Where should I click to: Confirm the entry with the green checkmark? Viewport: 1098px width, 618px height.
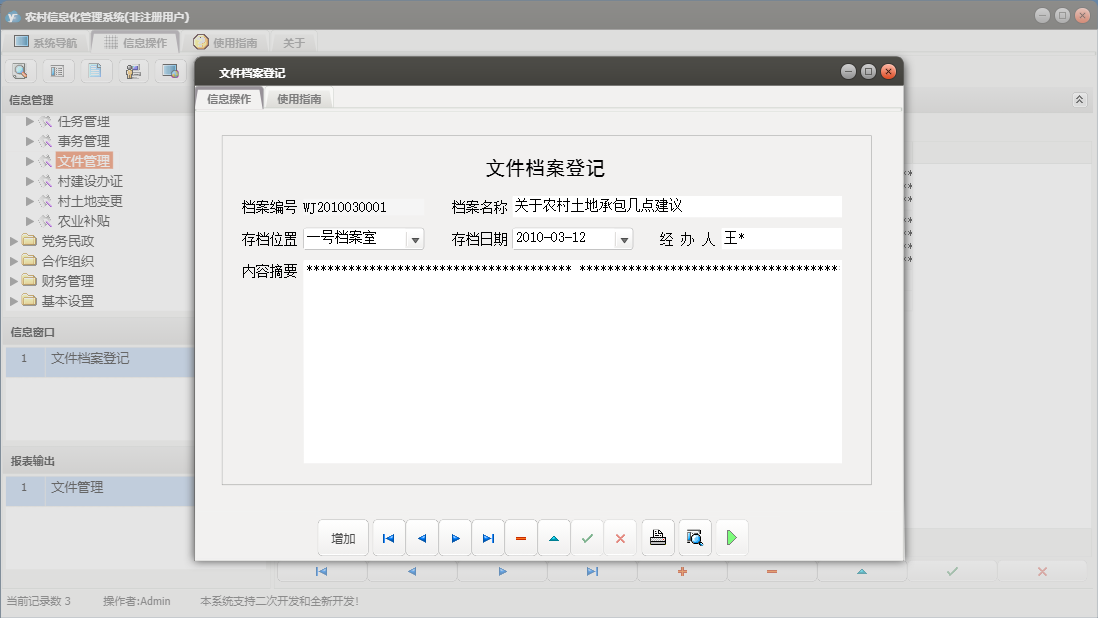pos(587,537)
